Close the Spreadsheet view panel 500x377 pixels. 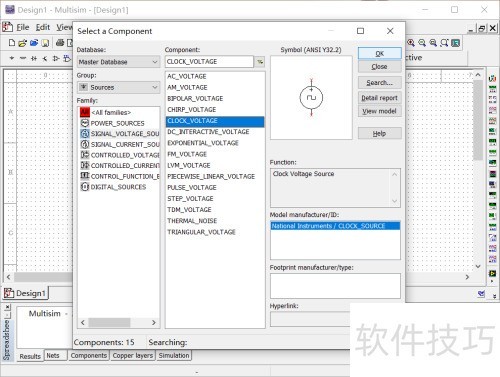(x=7, y=307)
